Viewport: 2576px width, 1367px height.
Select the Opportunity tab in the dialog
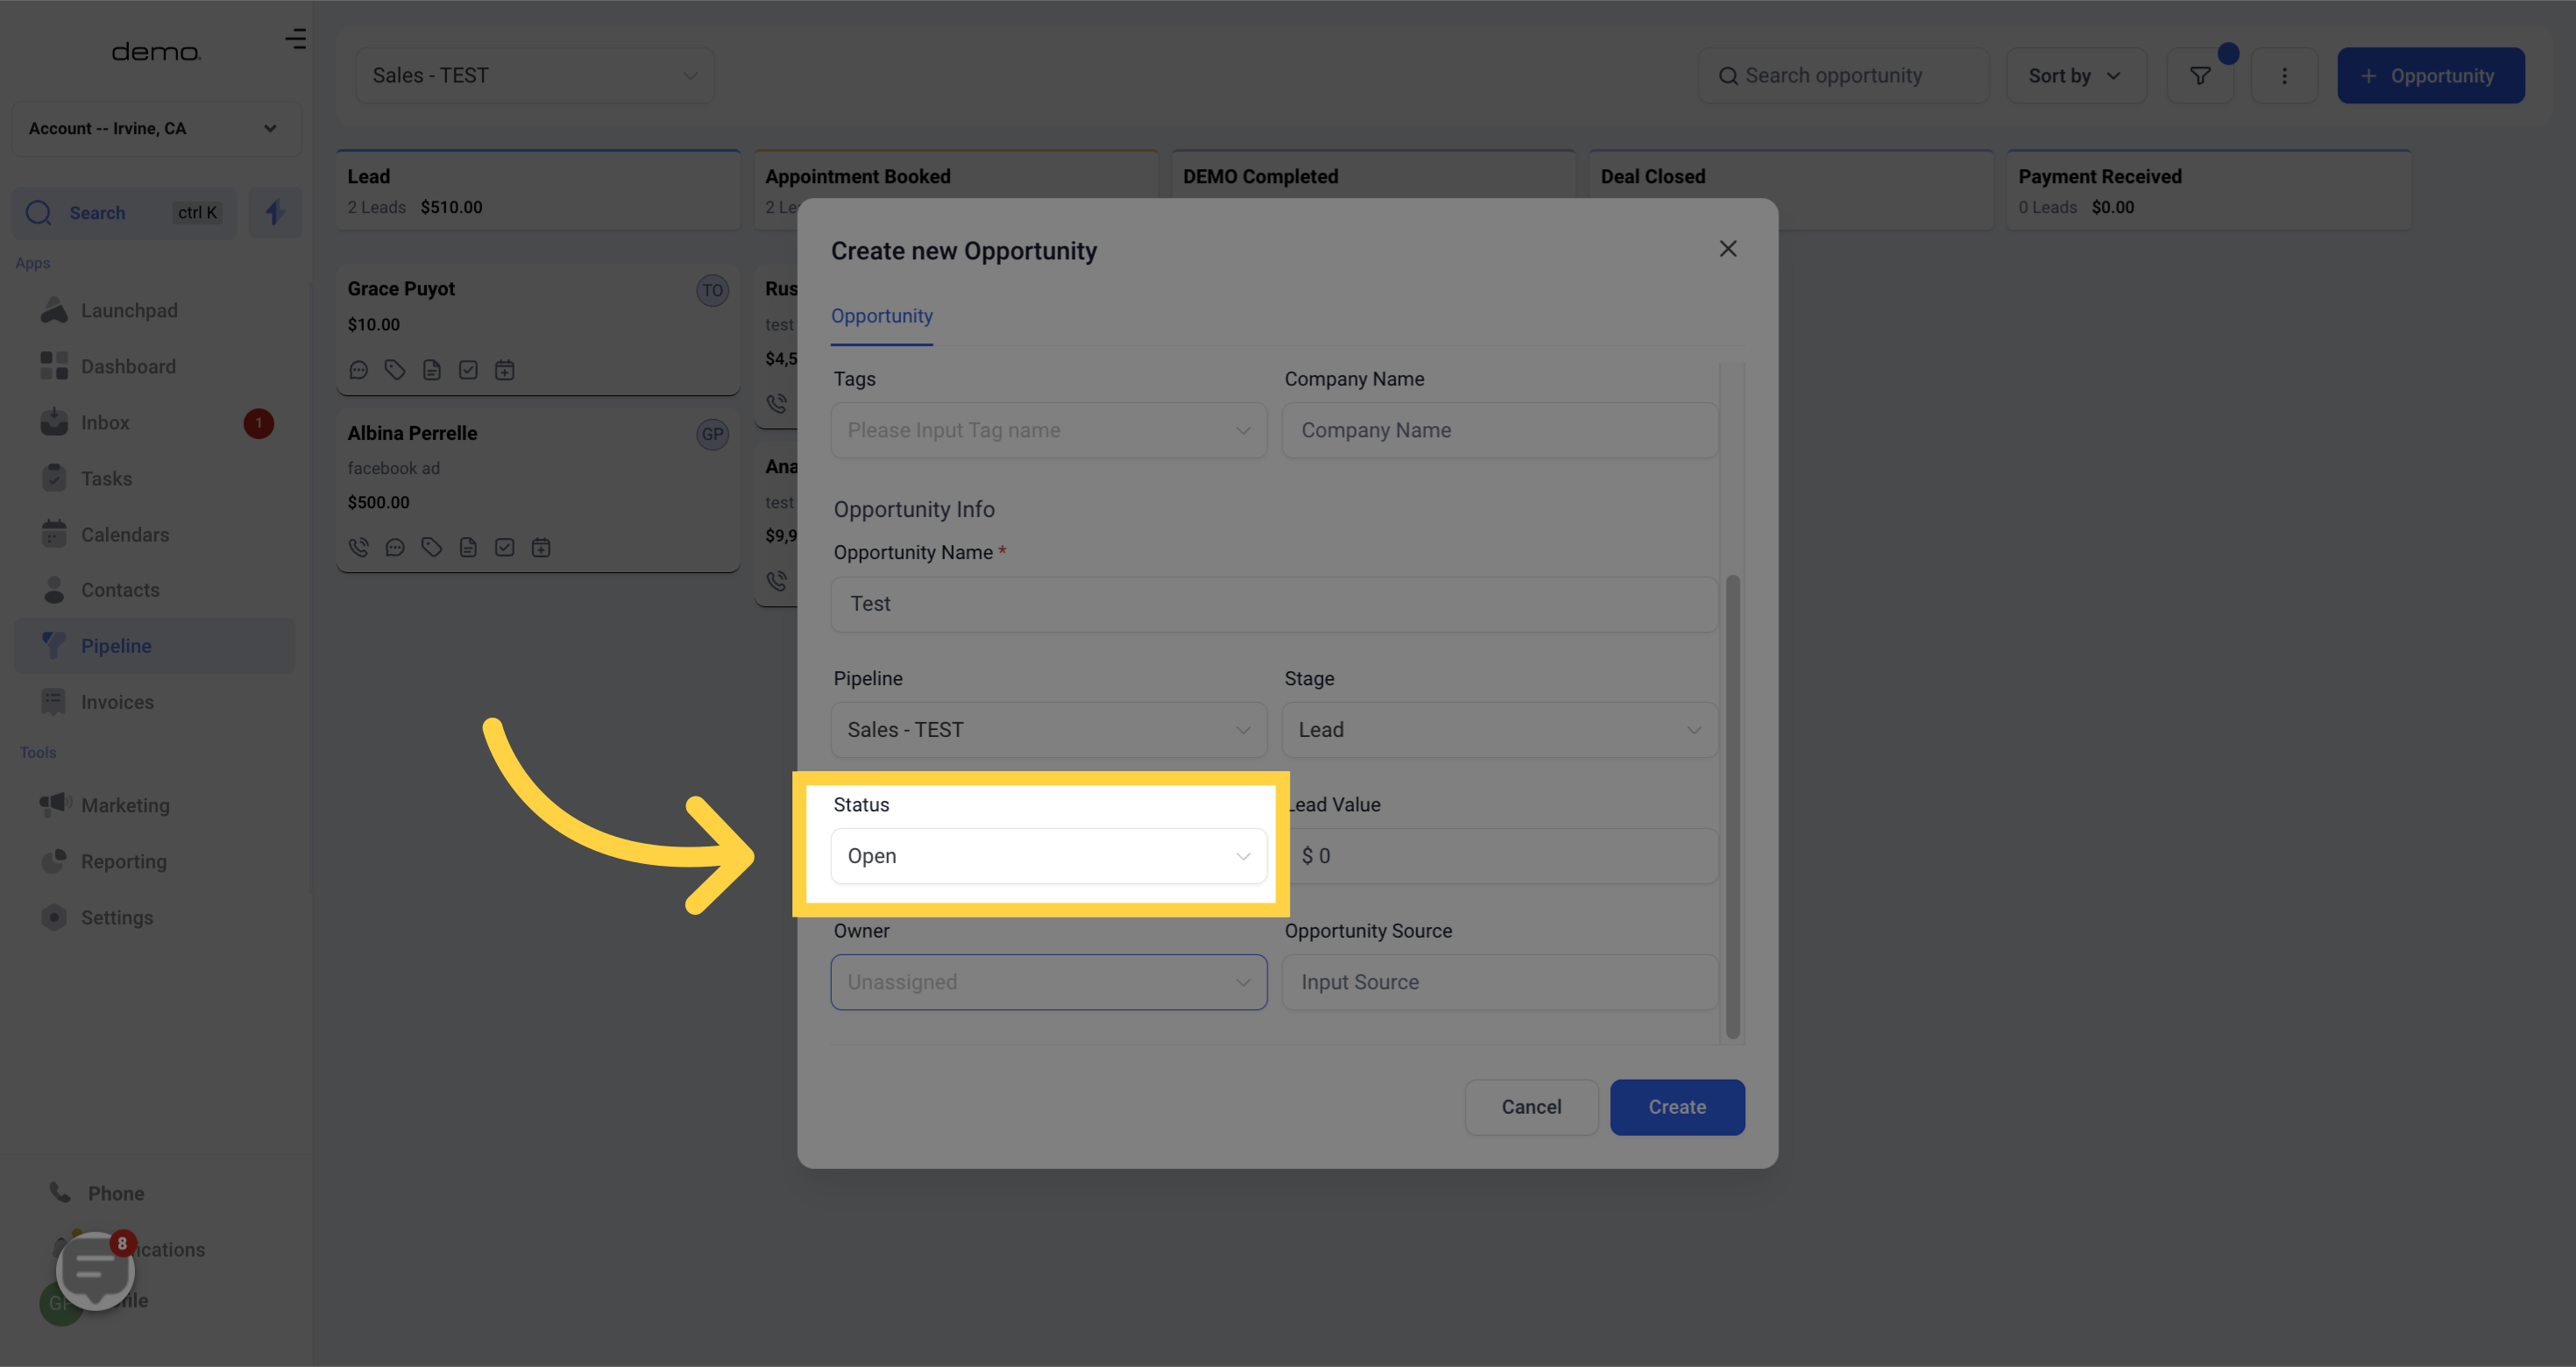point(881,316)
